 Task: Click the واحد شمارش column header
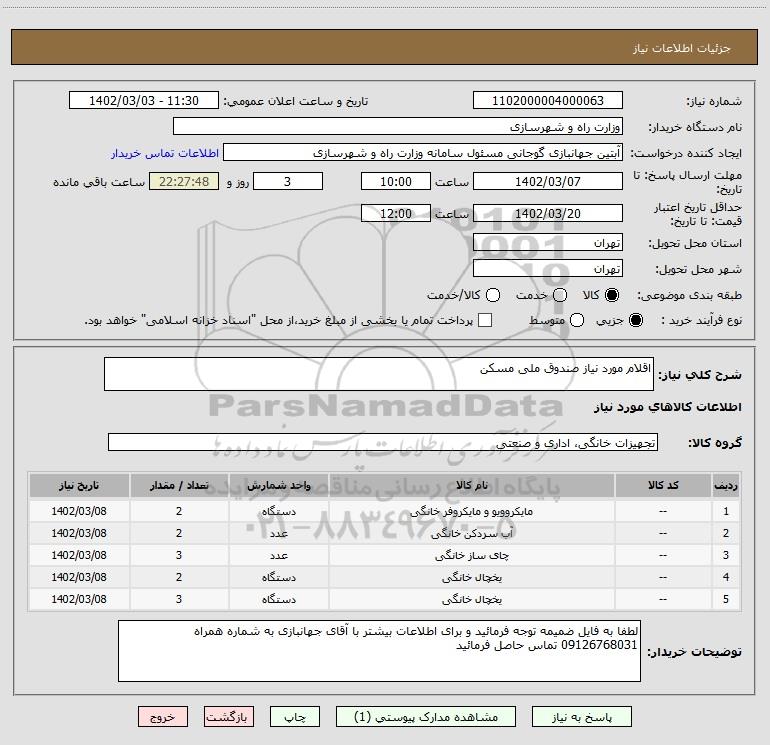point(278,485)
